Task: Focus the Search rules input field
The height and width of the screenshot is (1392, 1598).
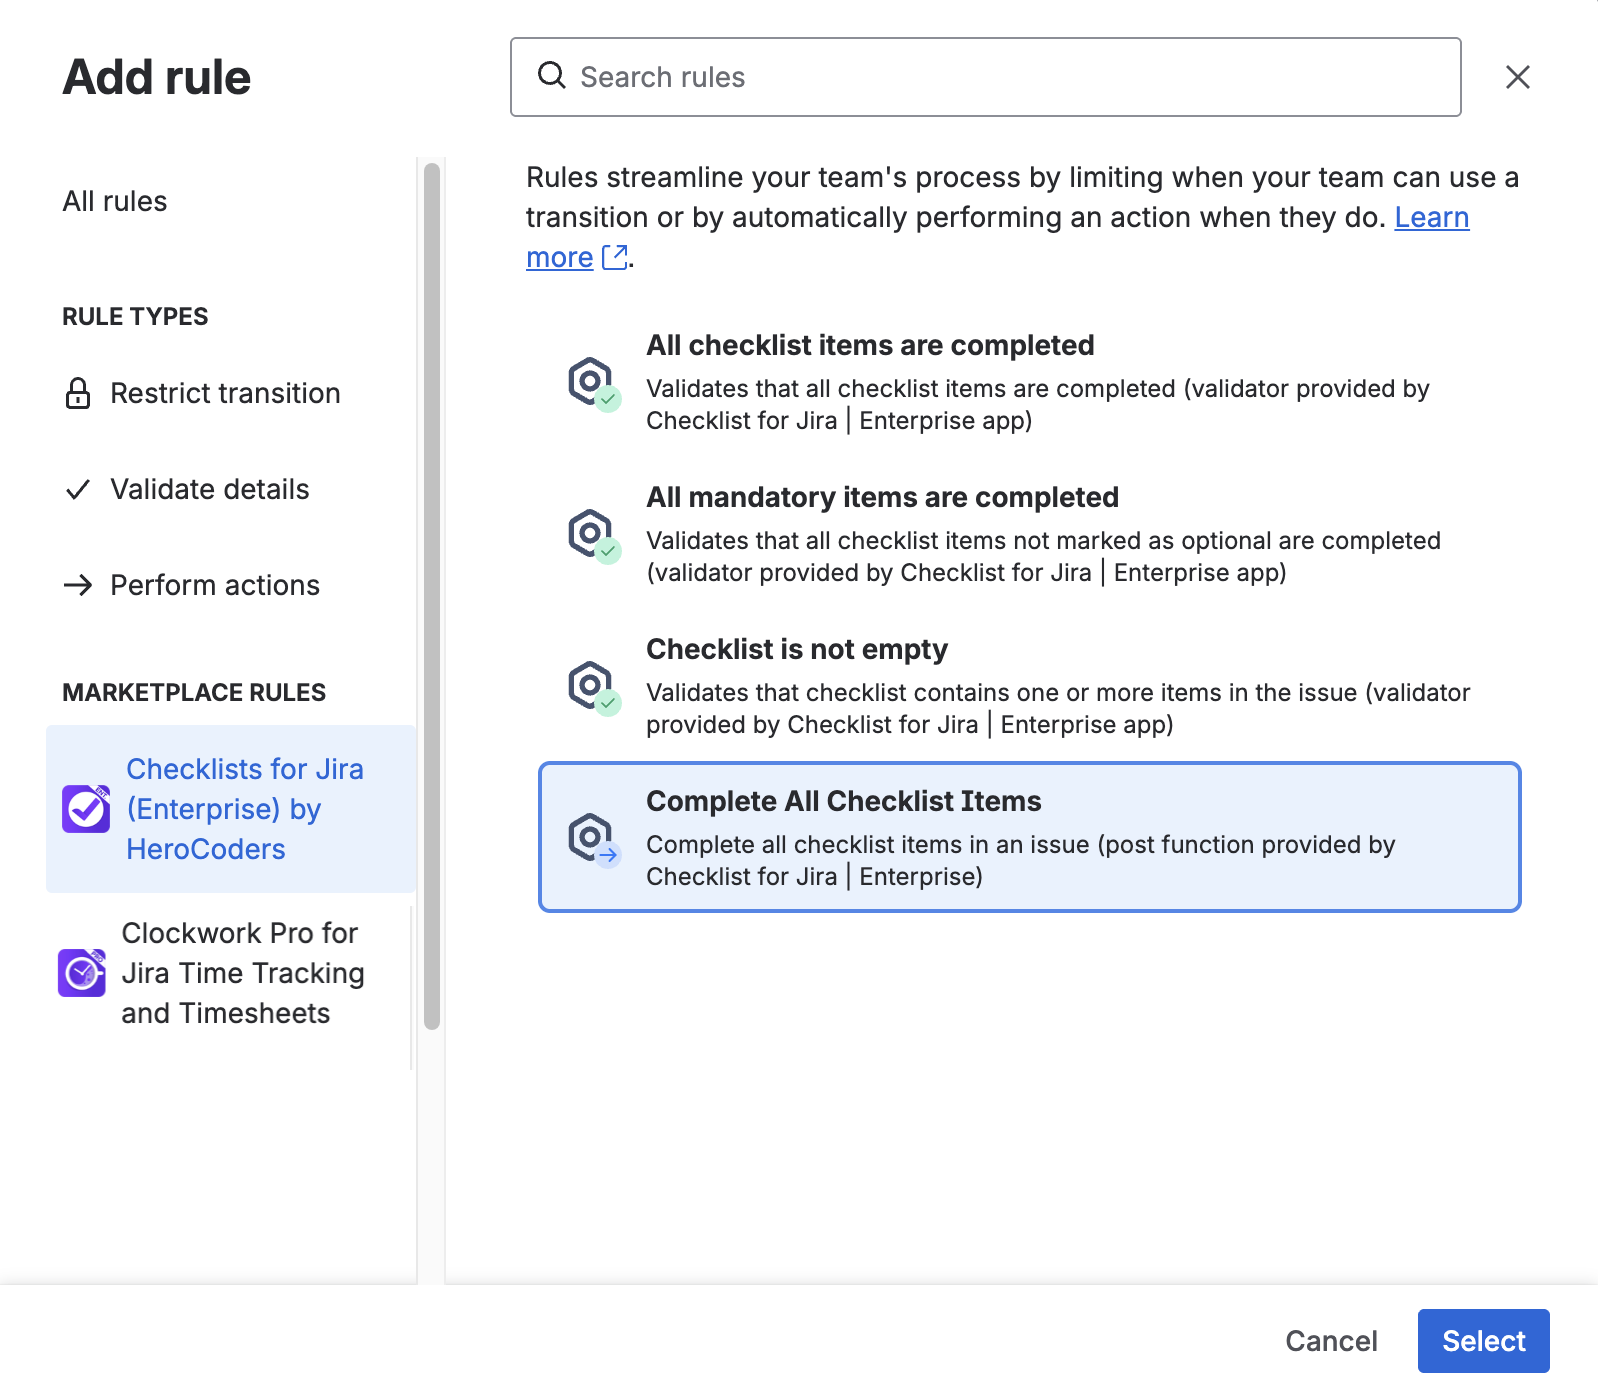Action: [1000, 77]
